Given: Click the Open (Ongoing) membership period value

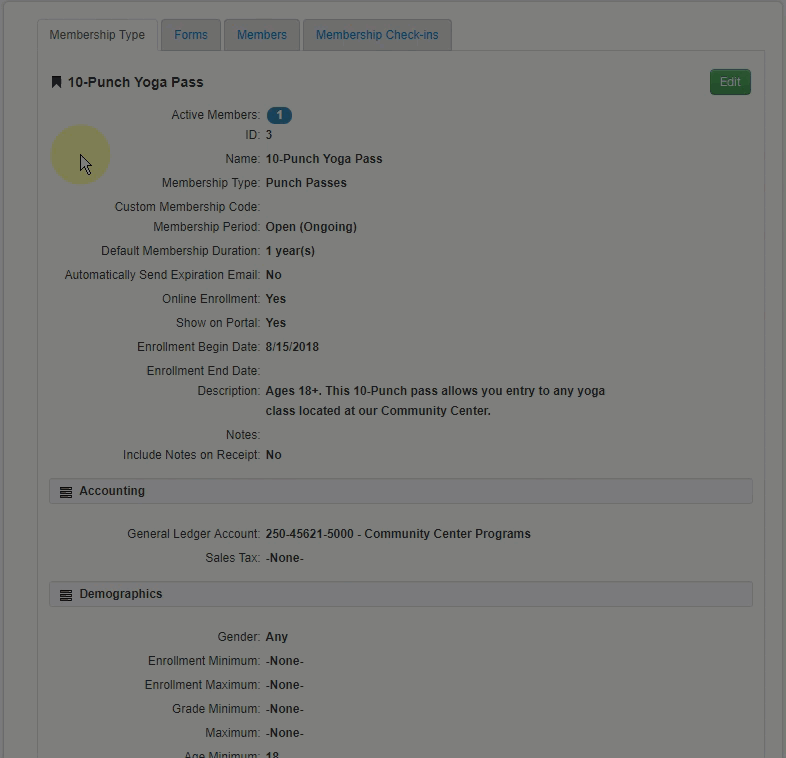Looking at the screenshot, I should click(x=311, y=227).
